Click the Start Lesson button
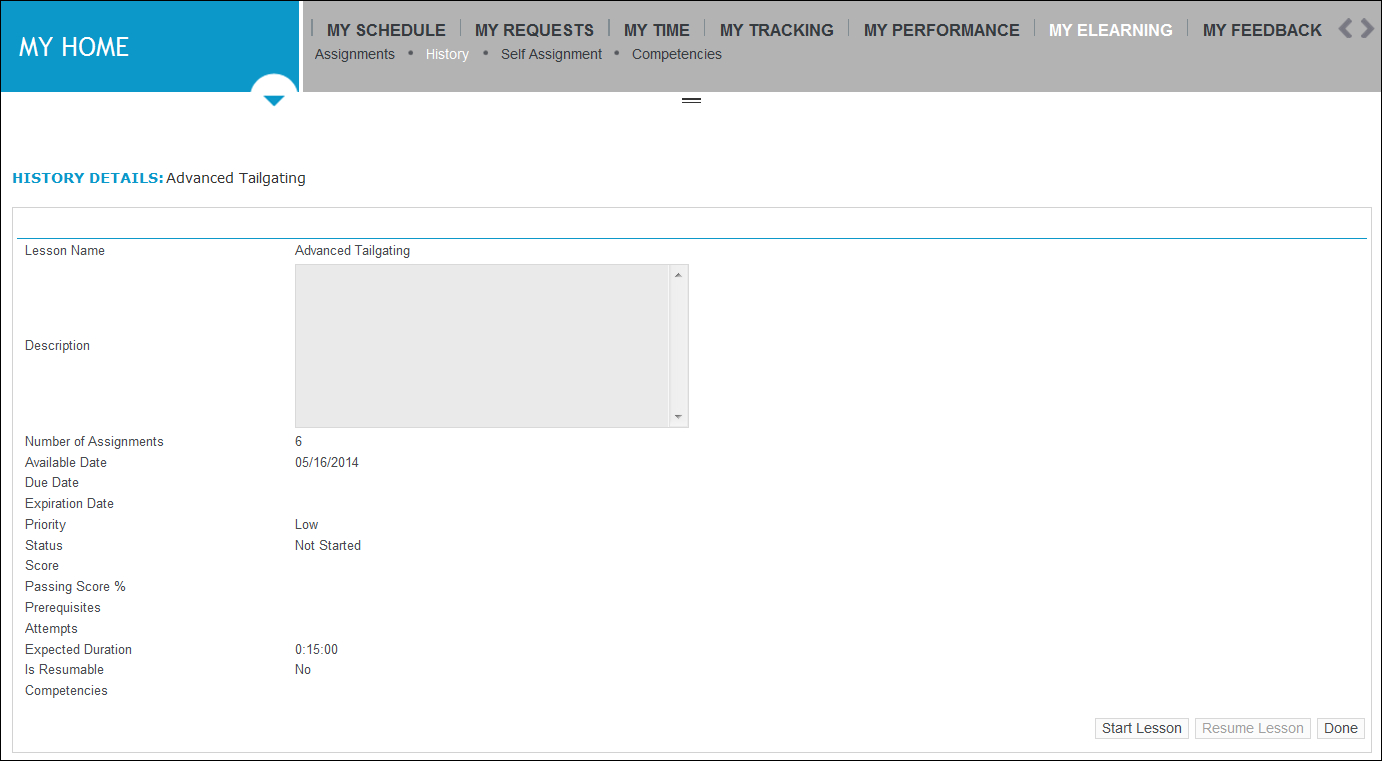Screen dimensions: 1382x761 [x=1142, y=728]
